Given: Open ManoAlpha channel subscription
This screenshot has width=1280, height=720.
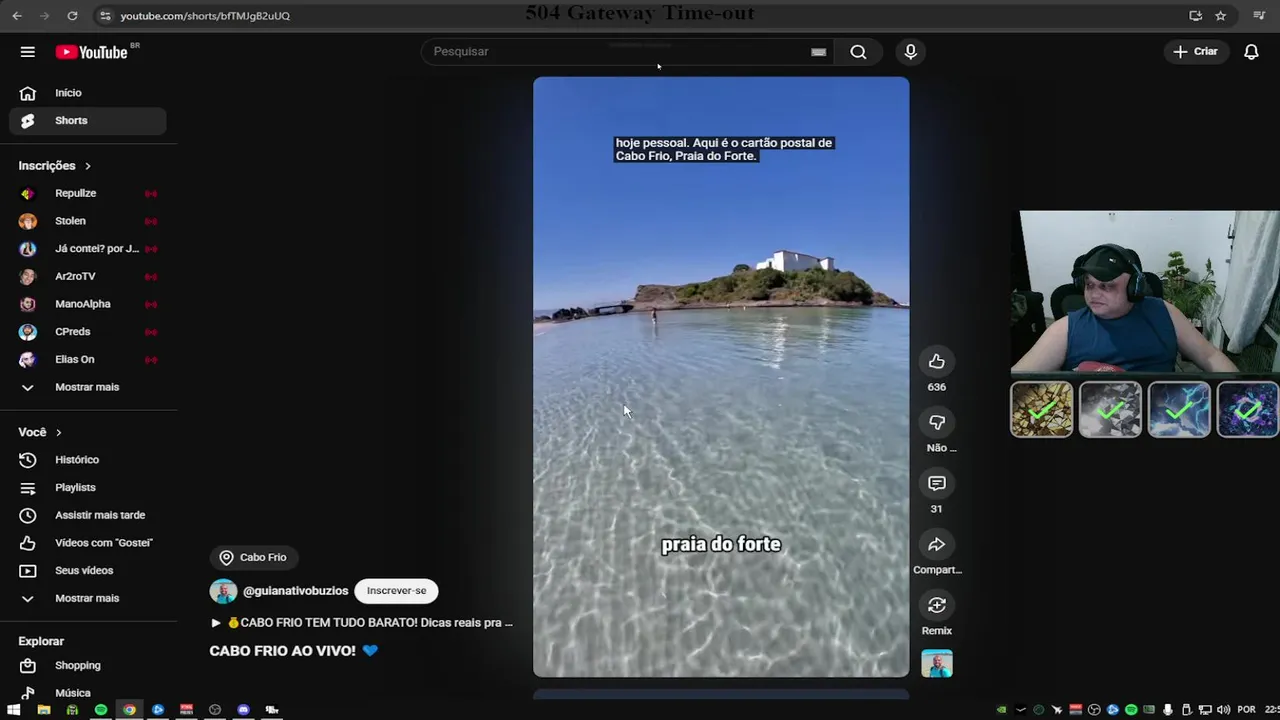Looking at the screenshot, I should 88,304.
